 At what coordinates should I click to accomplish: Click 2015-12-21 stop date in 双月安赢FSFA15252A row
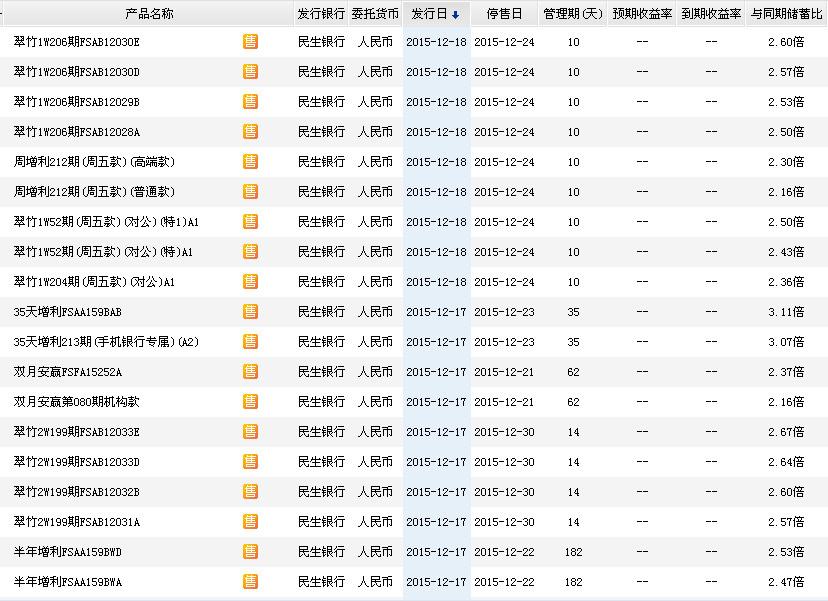pyautogui.click(x=504, y=372)
